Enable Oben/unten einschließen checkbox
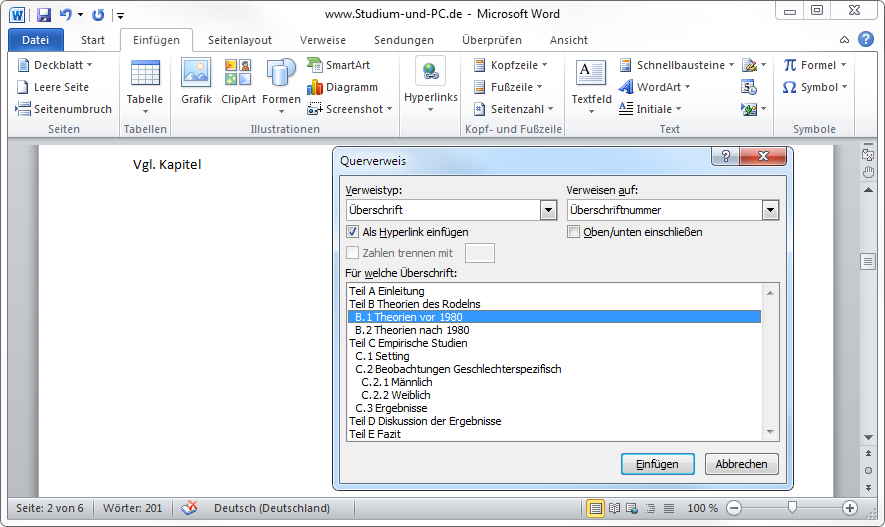The height and width of the screenshot is (527, 885). point(573,231)
